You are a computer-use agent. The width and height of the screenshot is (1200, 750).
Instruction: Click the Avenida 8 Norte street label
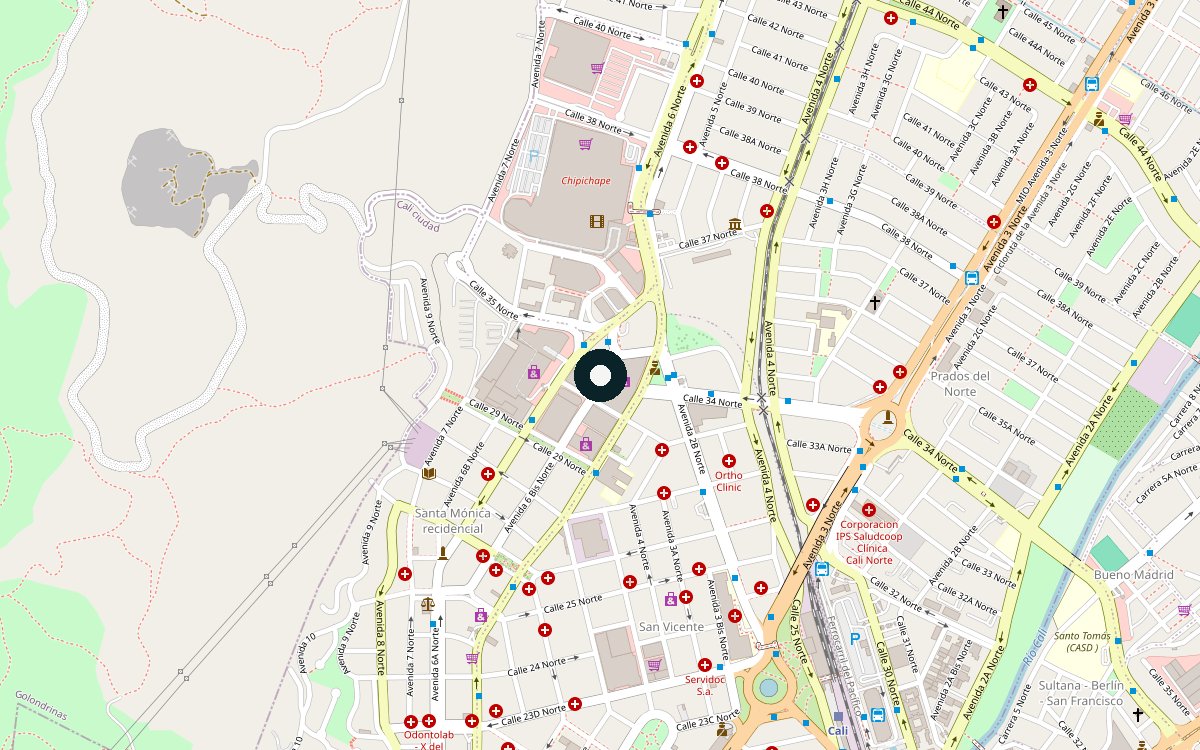pos(380,639)
